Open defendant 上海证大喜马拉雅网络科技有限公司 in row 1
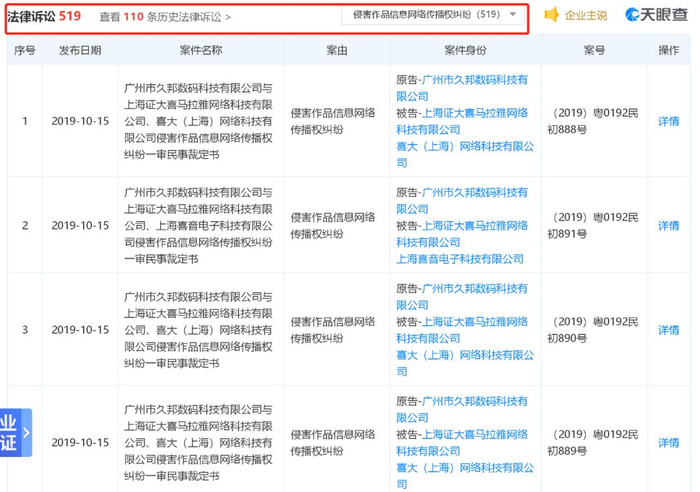 pos(462,121)
